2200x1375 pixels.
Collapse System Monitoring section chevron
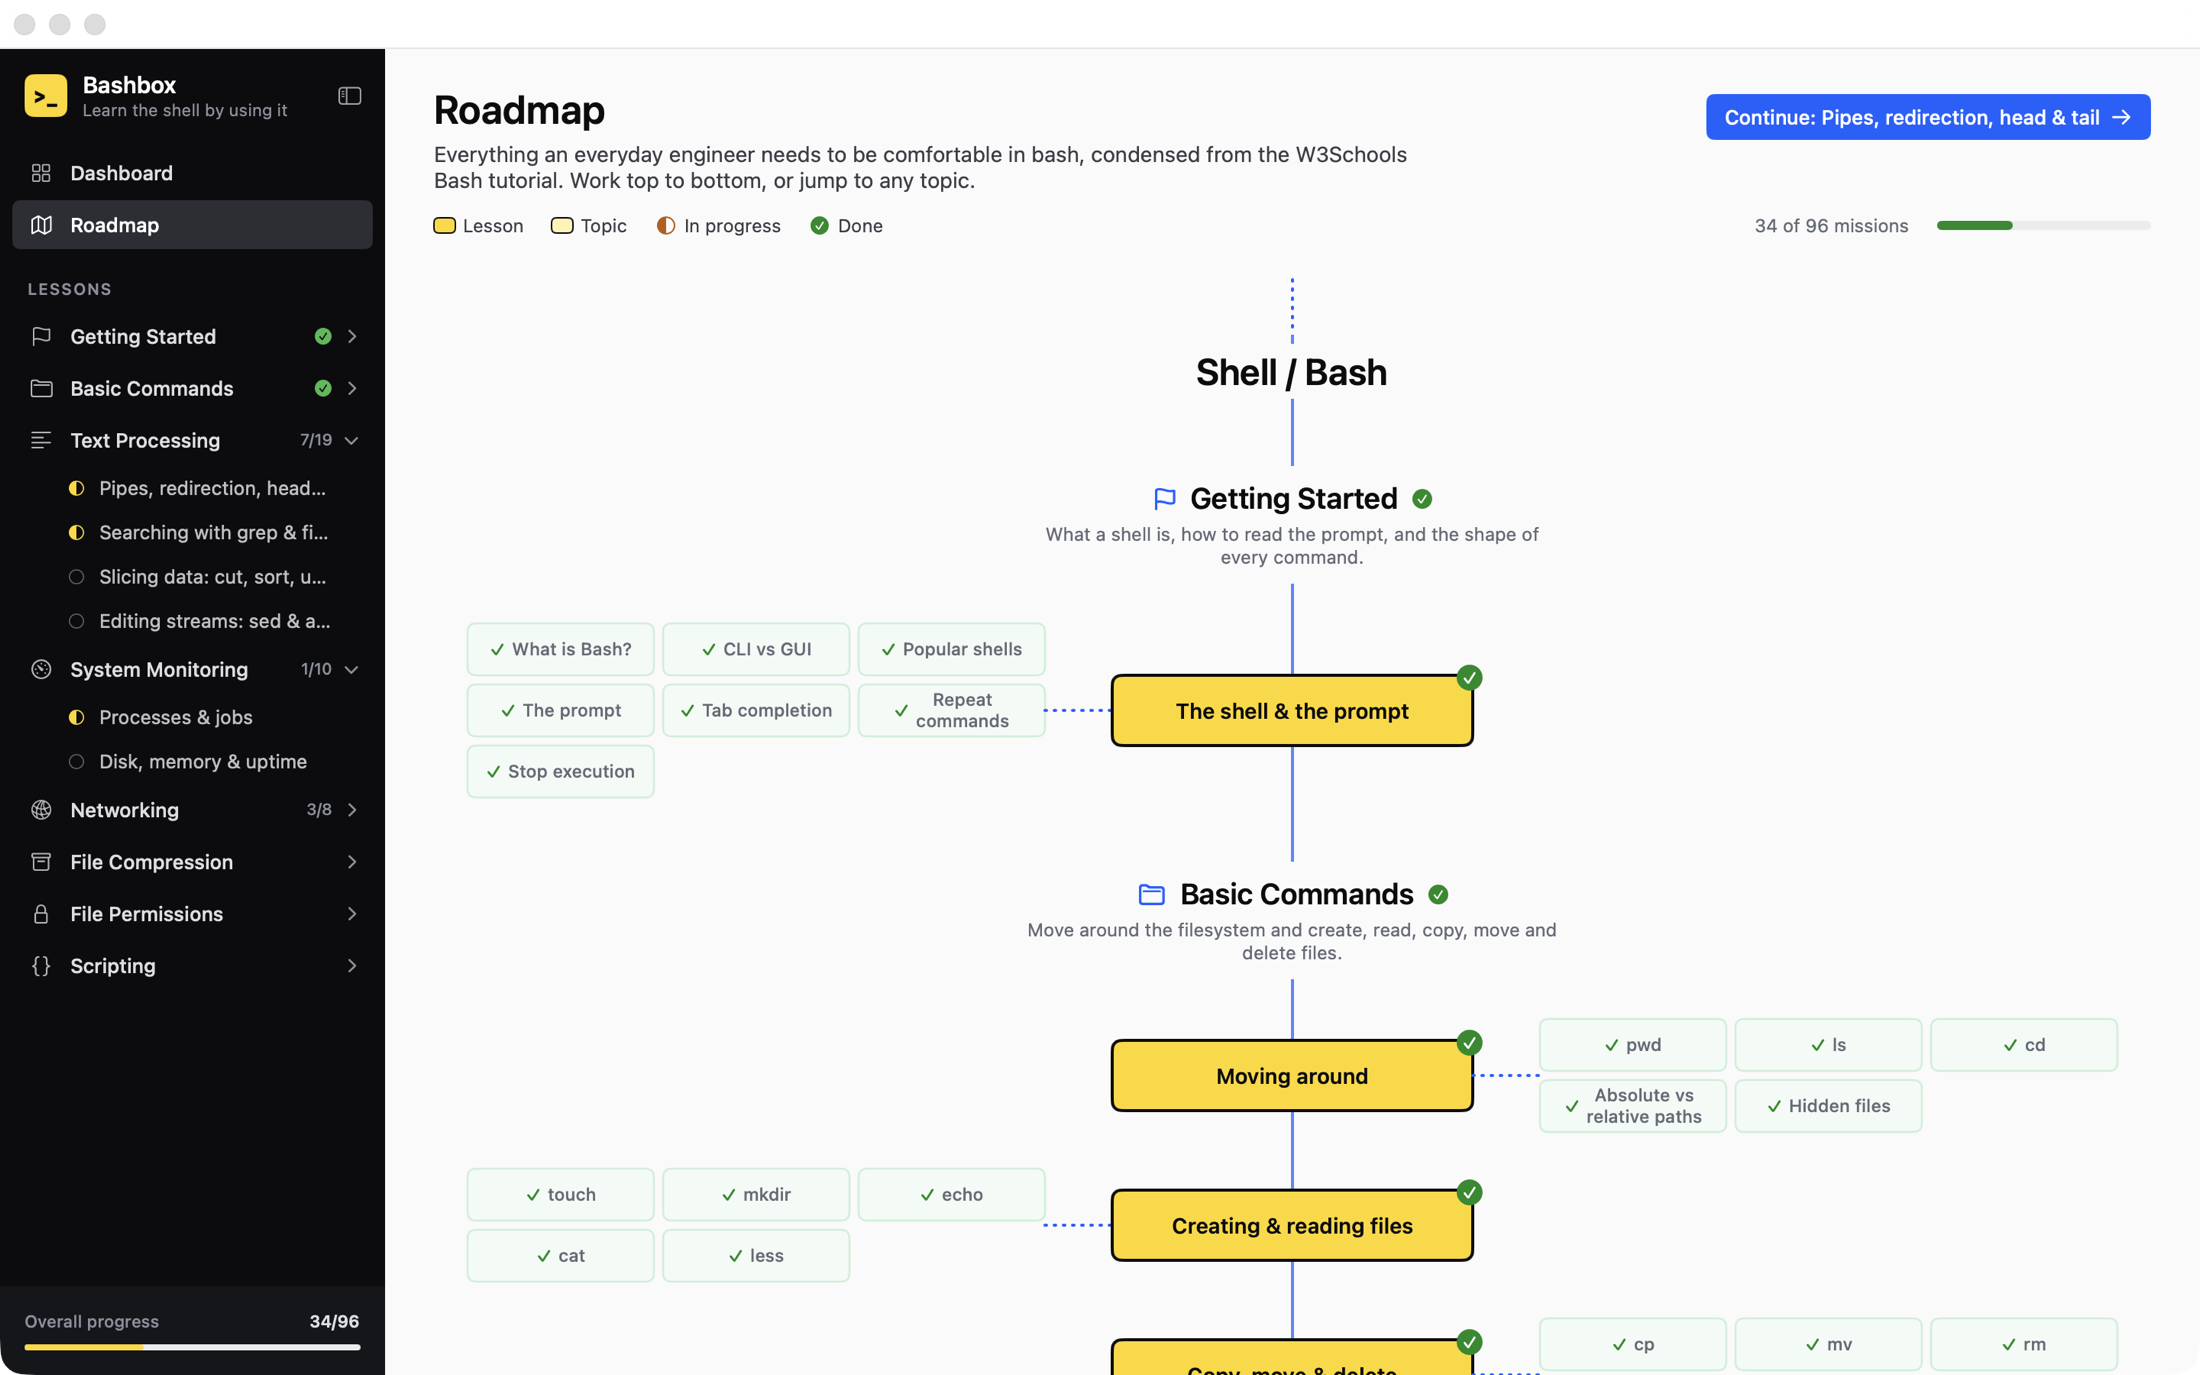point(352,669)
